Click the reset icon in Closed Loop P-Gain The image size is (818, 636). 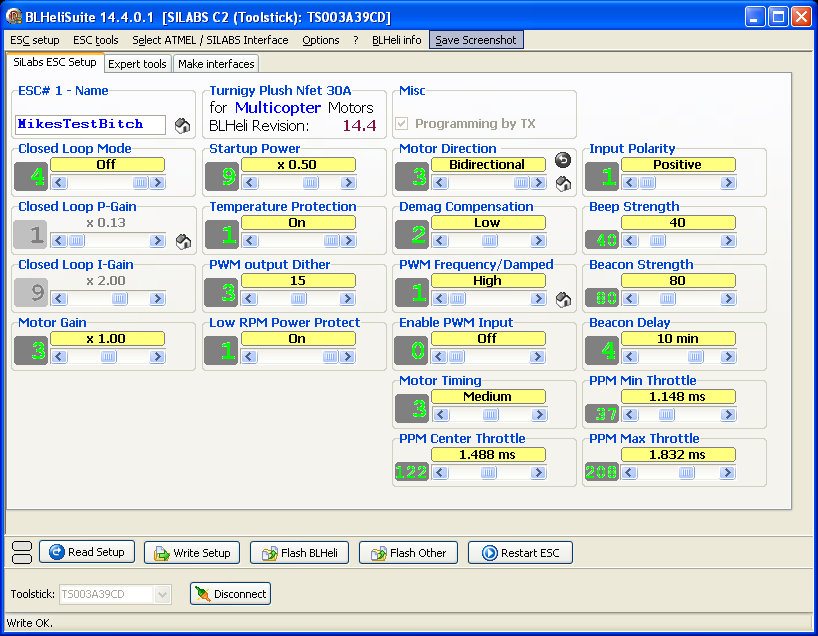pos(183,242)
